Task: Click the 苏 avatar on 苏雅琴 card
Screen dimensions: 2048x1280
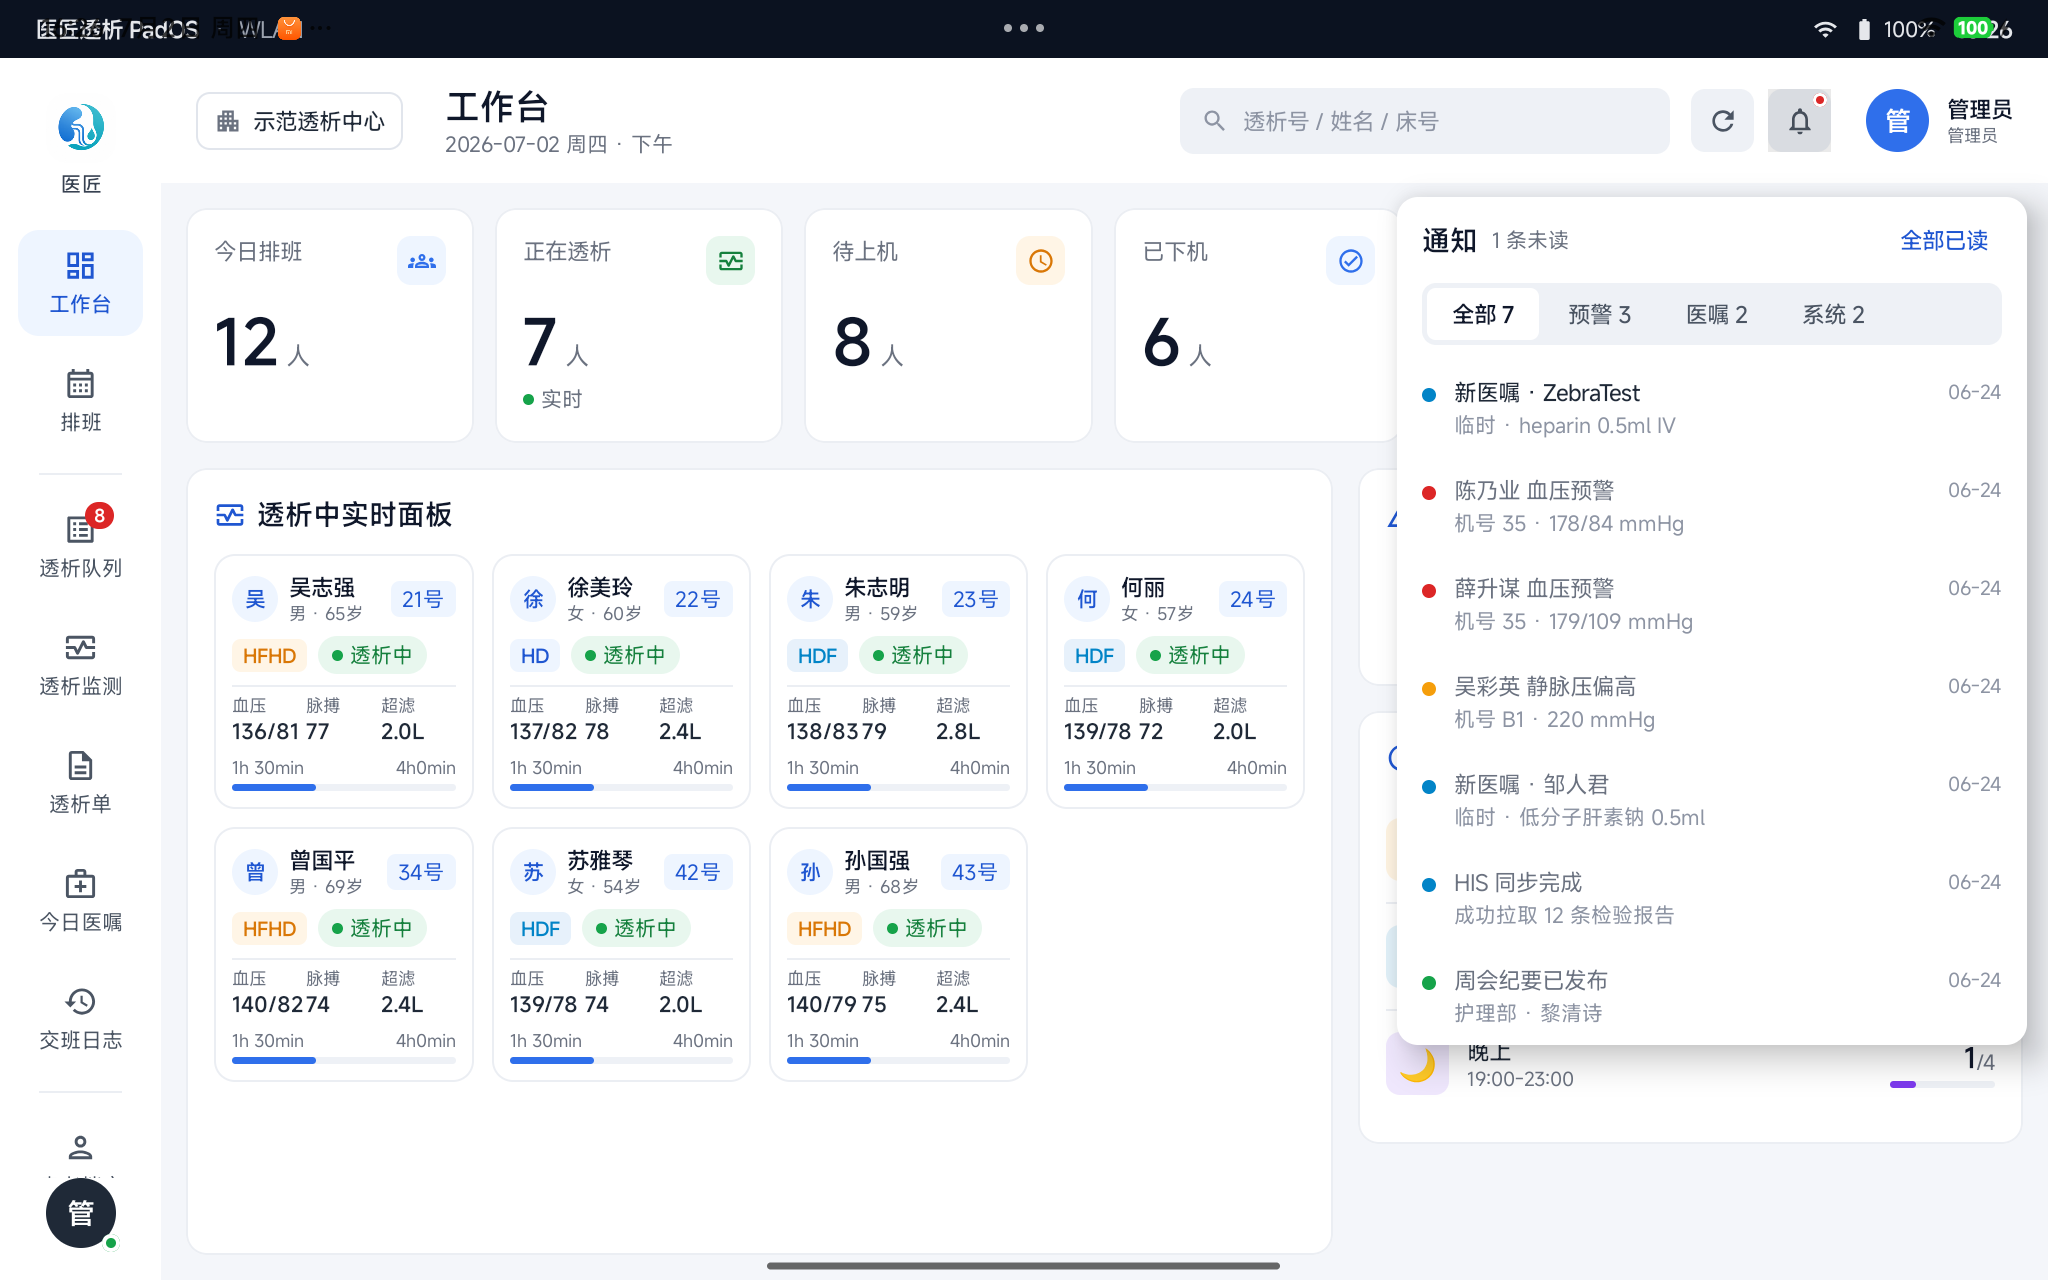Action: (534, 872)
